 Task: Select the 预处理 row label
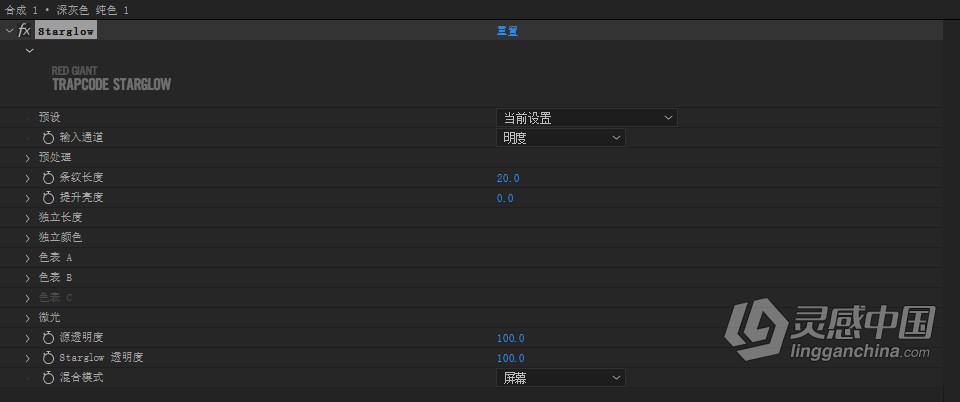55,158
